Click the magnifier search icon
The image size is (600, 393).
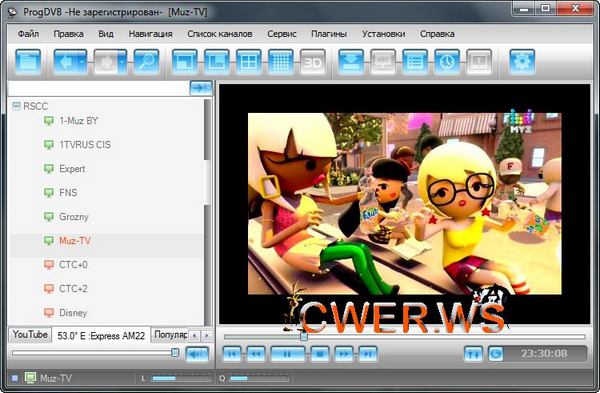tap(146, 62)
